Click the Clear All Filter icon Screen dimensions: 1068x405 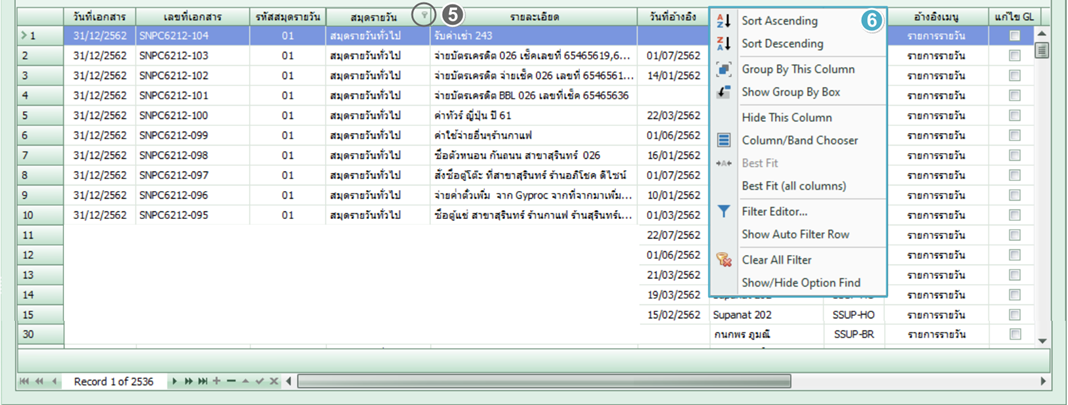click(x=725, y=260)
